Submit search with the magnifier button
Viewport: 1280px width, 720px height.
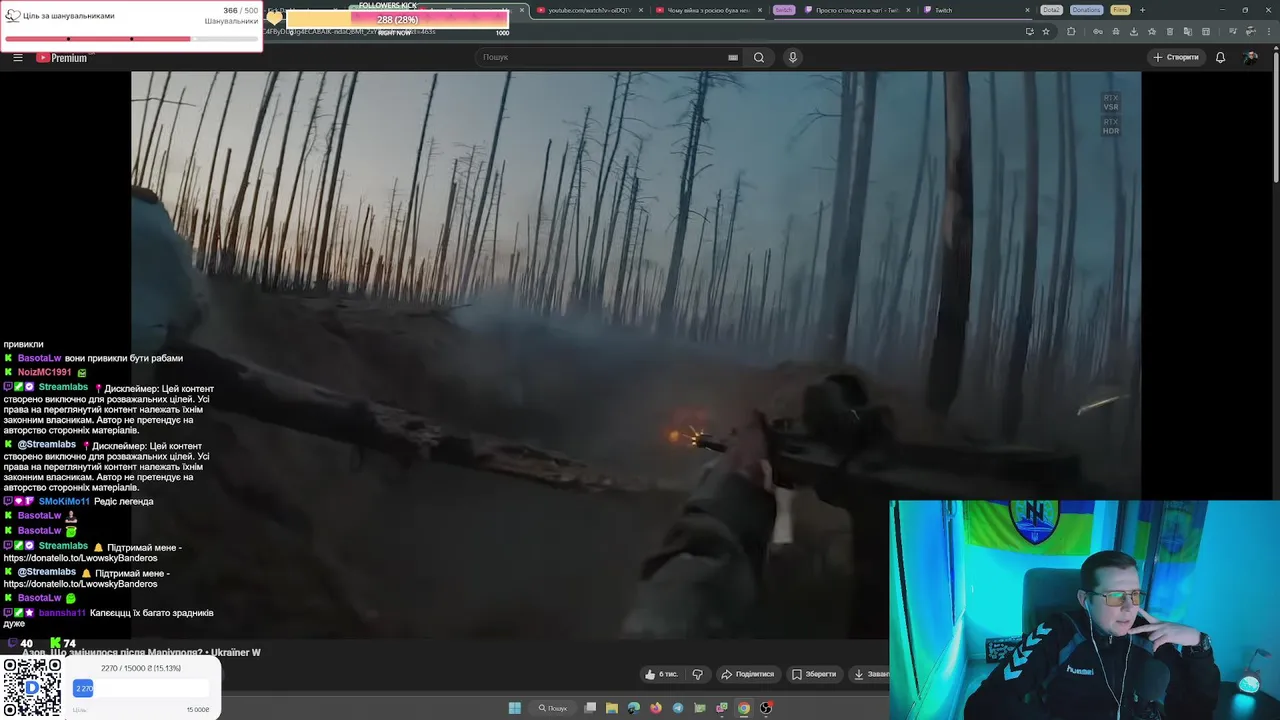(759, 57)
